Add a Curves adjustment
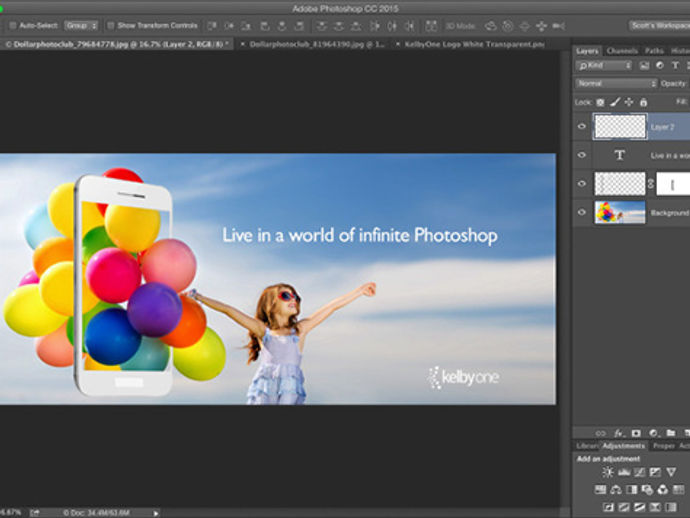 (639, 472)
